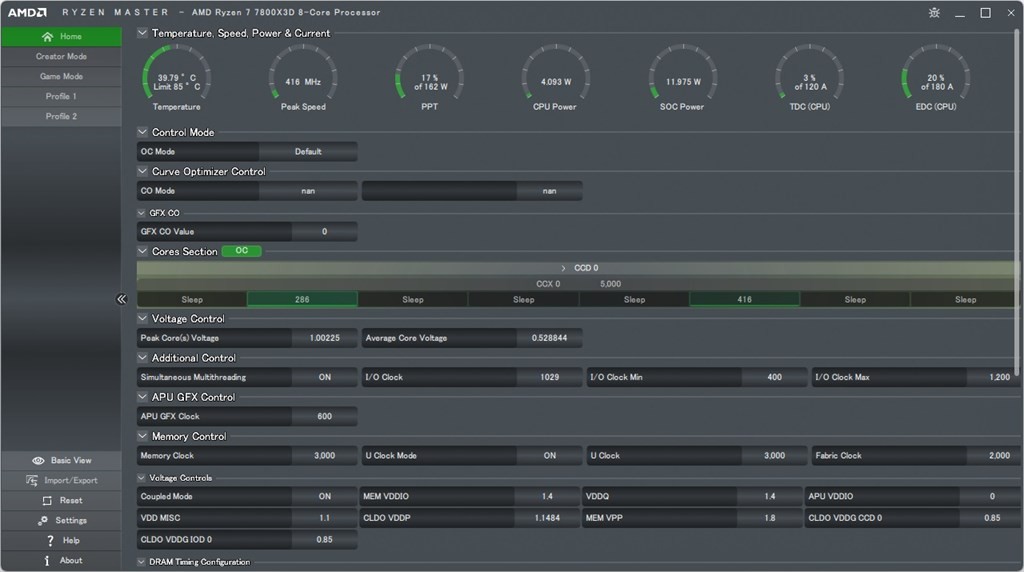Screen dimensions: 1024x572
Task: Collapse the Voltage Control section
Action: tap(143, 319)
